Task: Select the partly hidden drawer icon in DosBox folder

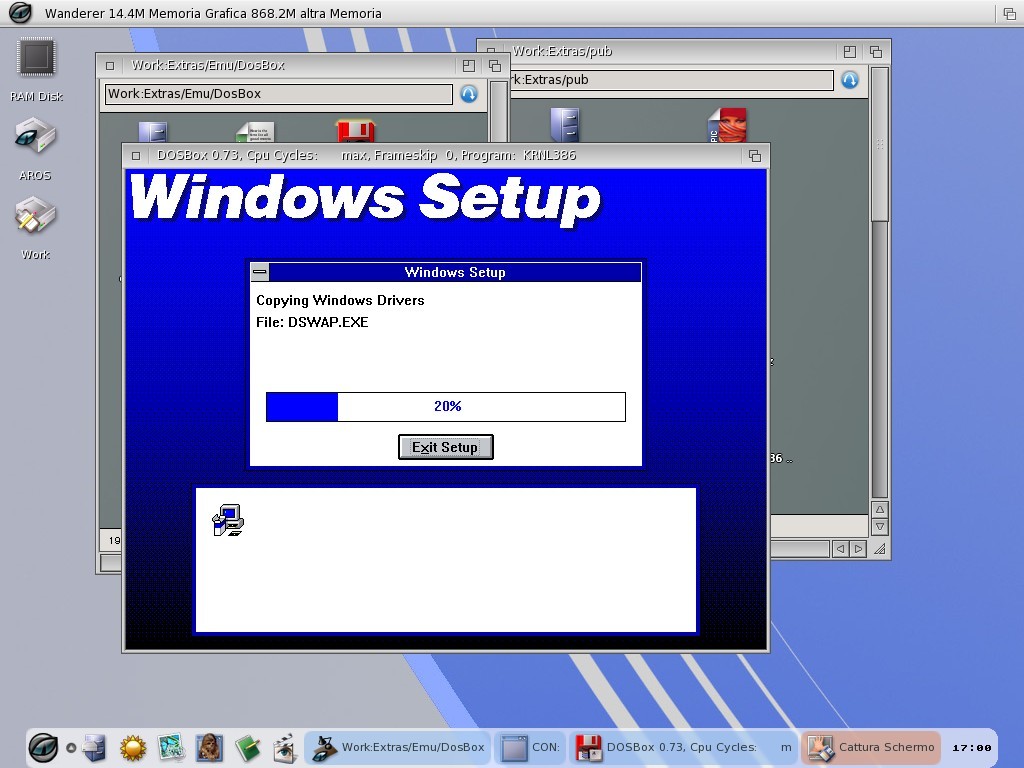Action: pos(153,131)
